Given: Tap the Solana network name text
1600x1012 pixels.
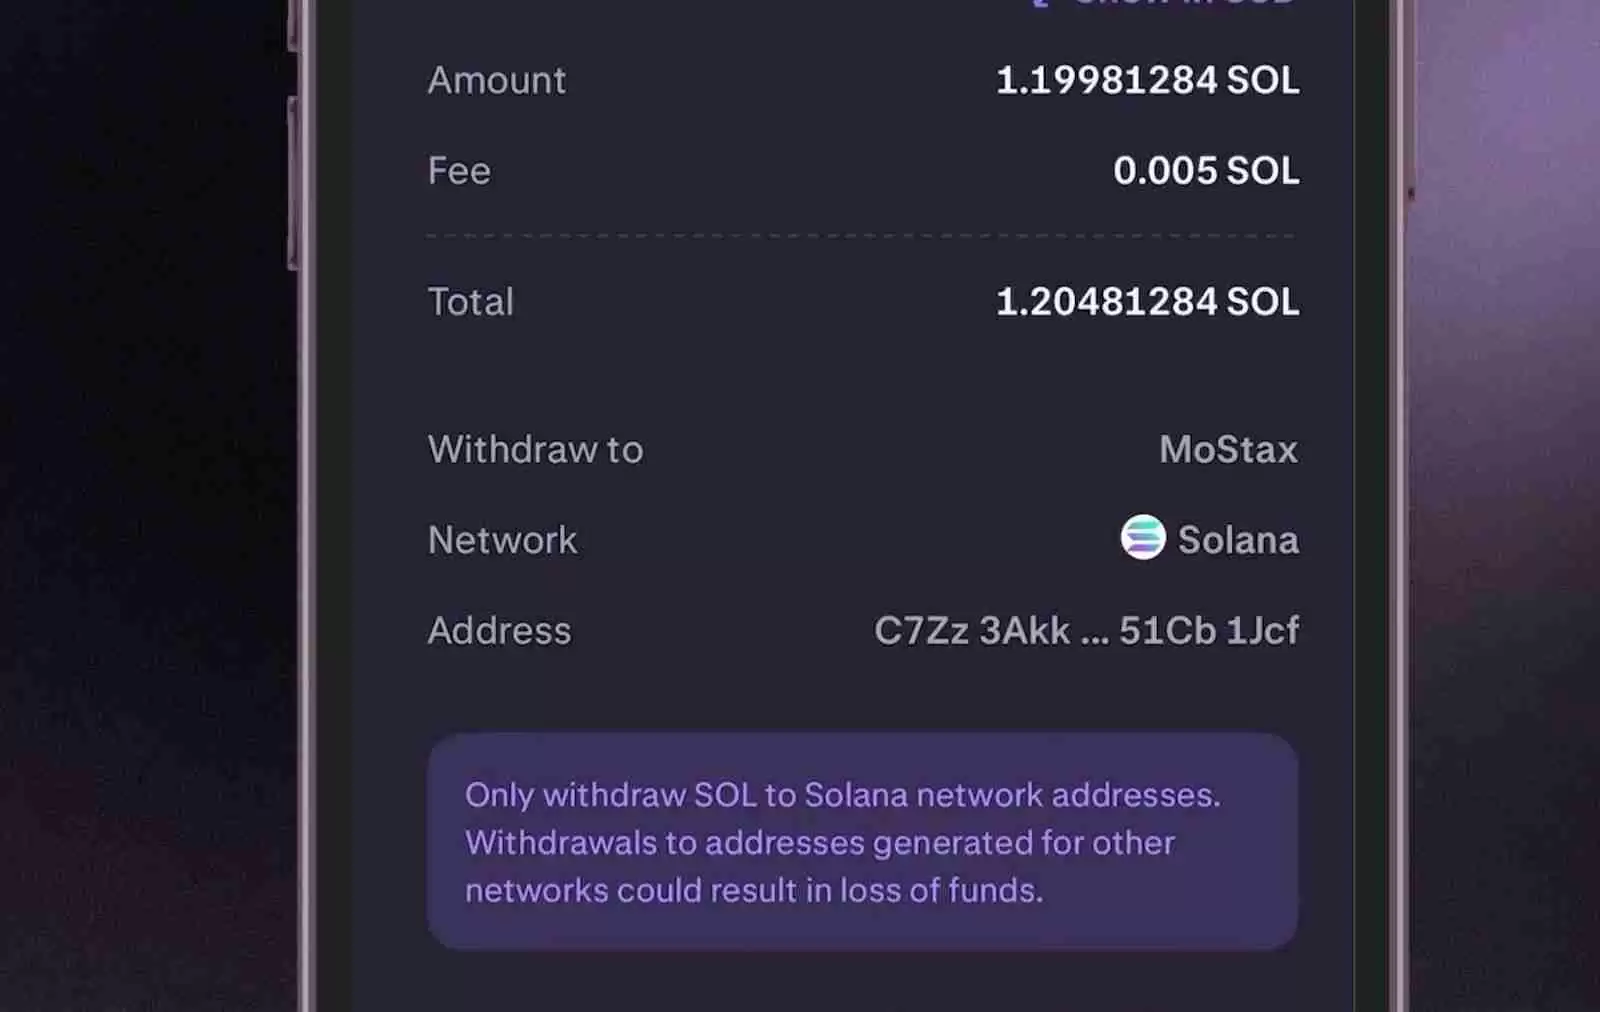Looking at the screenshot, I should [x=1238, y=540].
